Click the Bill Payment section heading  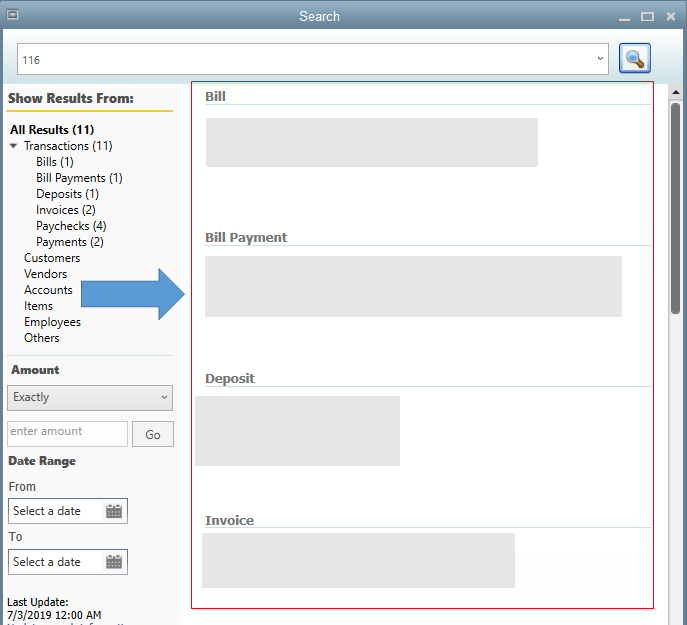246,238
